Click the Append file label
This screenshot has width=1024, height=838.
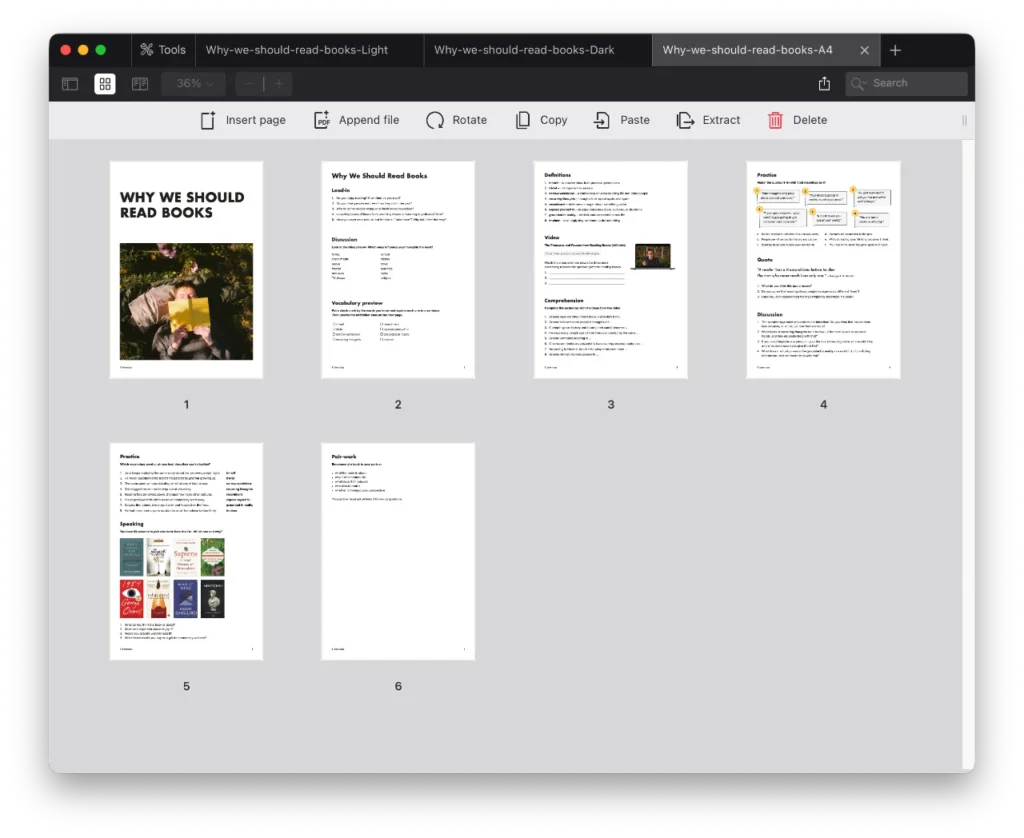click(x=368, y=120)
